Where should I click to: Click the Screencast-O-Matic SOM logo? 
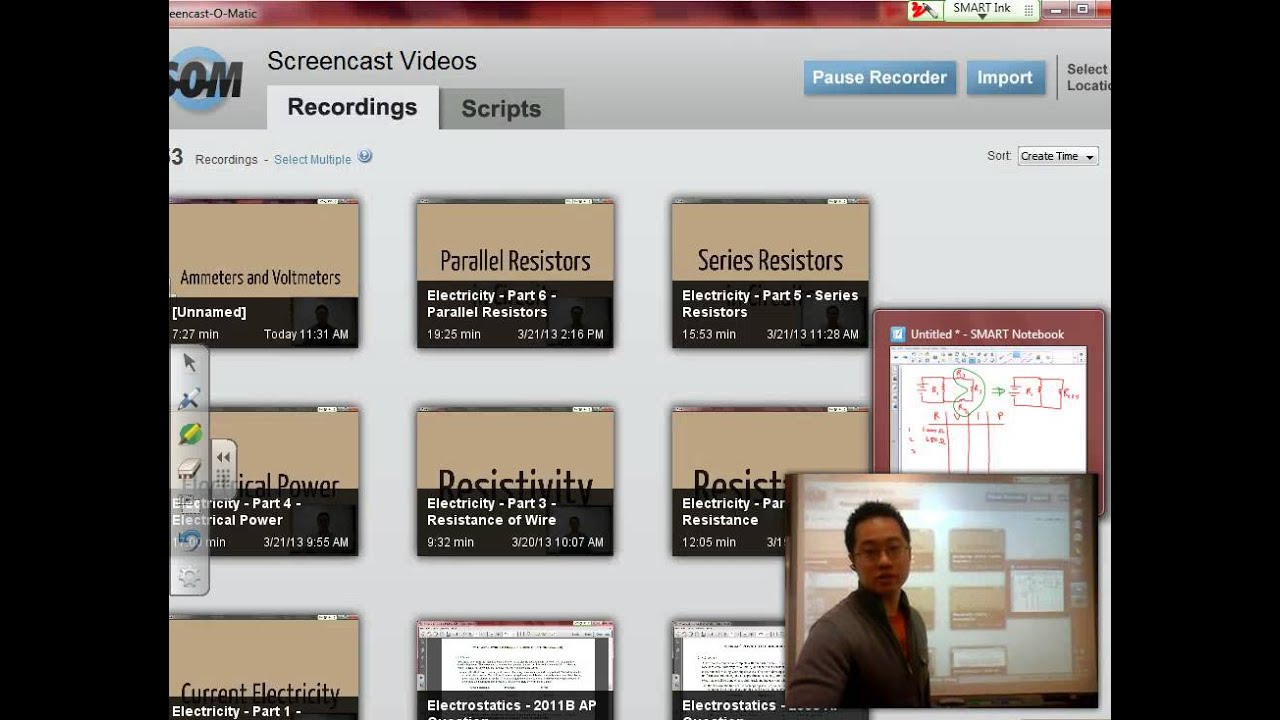pos(206,79)
